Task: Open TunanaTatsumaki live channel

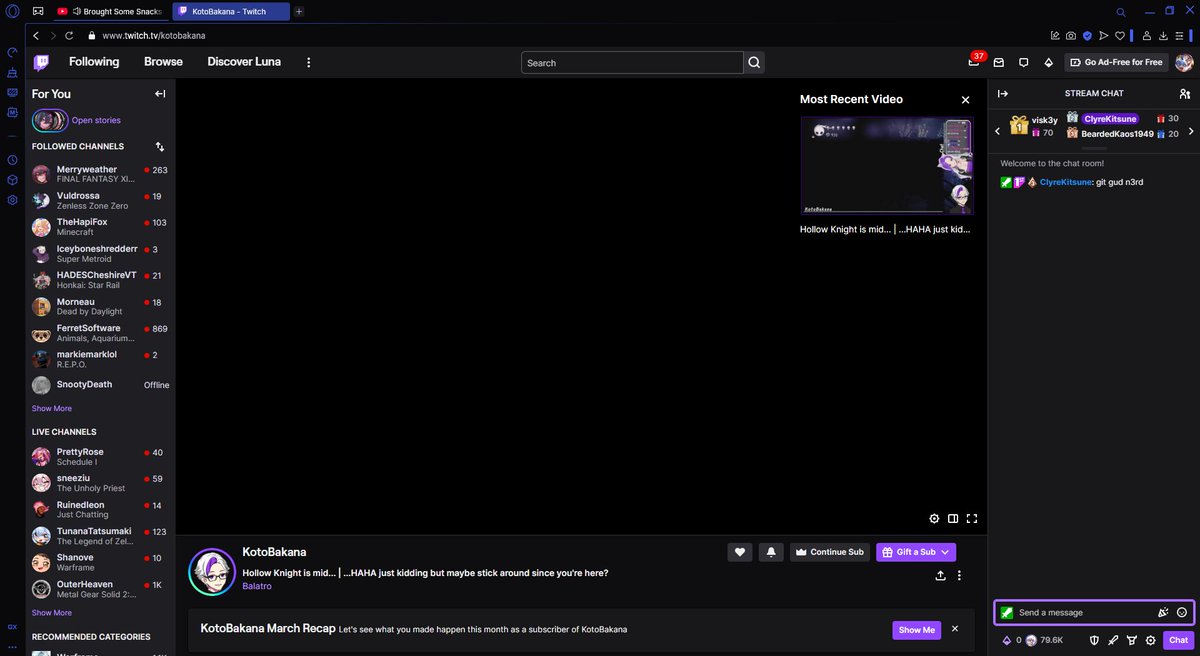Action: pos(100,536)
